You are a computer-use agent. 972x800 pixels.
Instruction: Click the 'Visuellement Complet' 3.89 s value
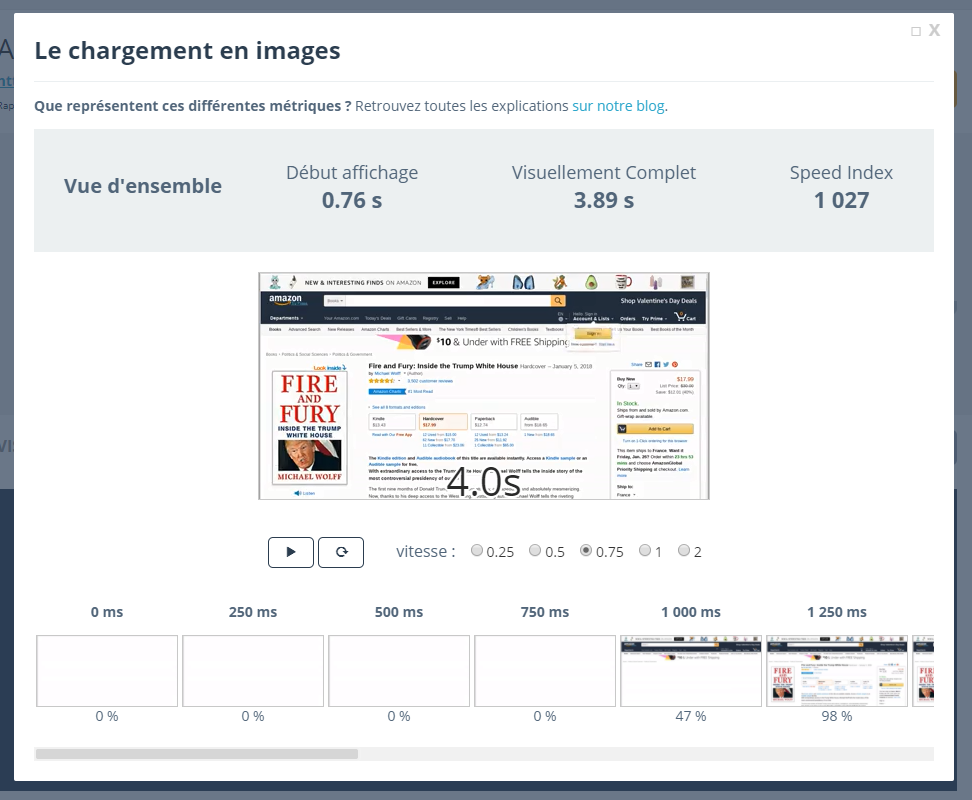coord(604,200)
